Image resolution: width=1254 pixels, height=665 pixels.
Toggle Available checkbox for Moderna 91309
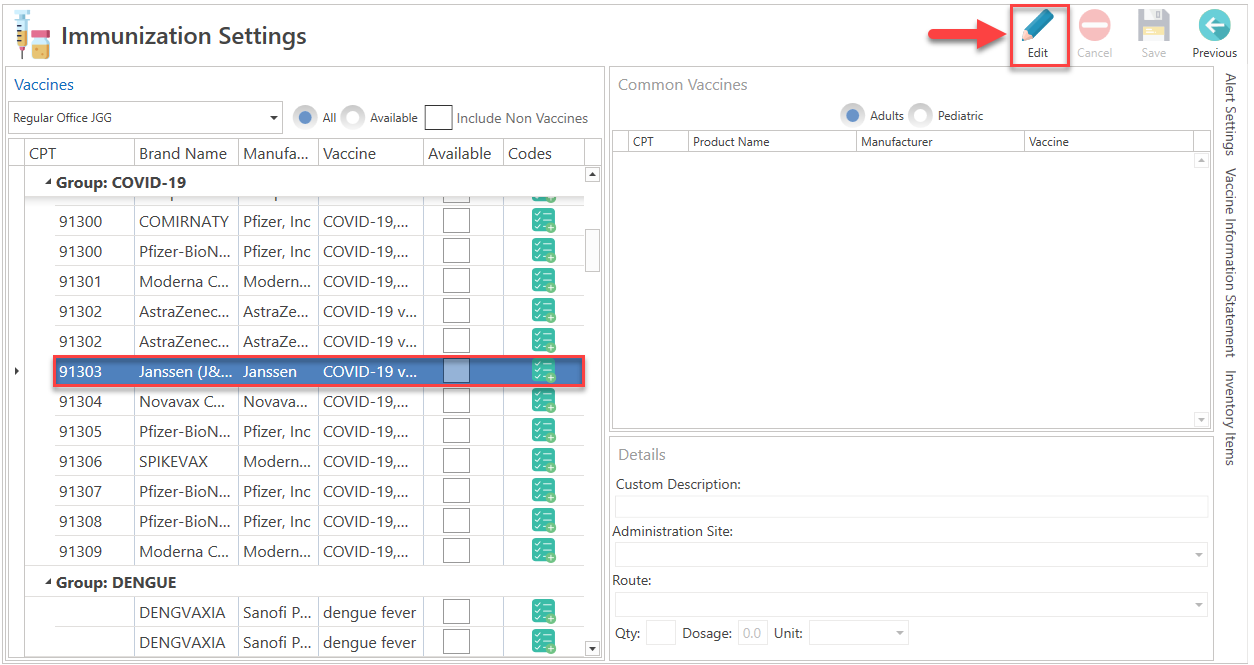(457, 551)
